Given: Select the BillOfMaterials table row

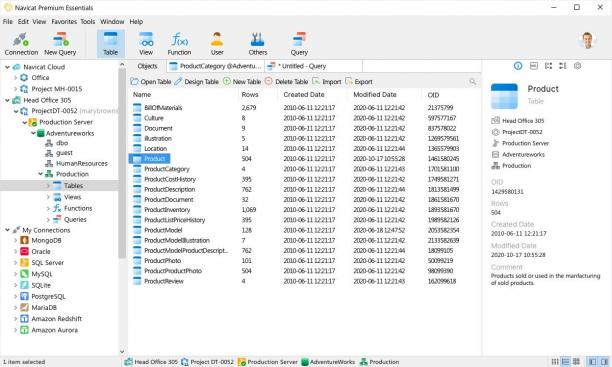Looking at the screenshot, I should (x=304, y=108).
